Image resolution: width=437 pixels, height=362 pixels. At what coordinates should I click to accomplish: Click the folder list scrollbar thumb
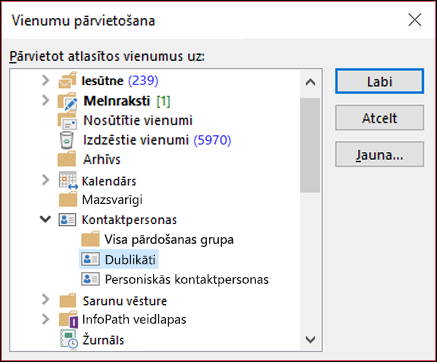coord(310,145)
